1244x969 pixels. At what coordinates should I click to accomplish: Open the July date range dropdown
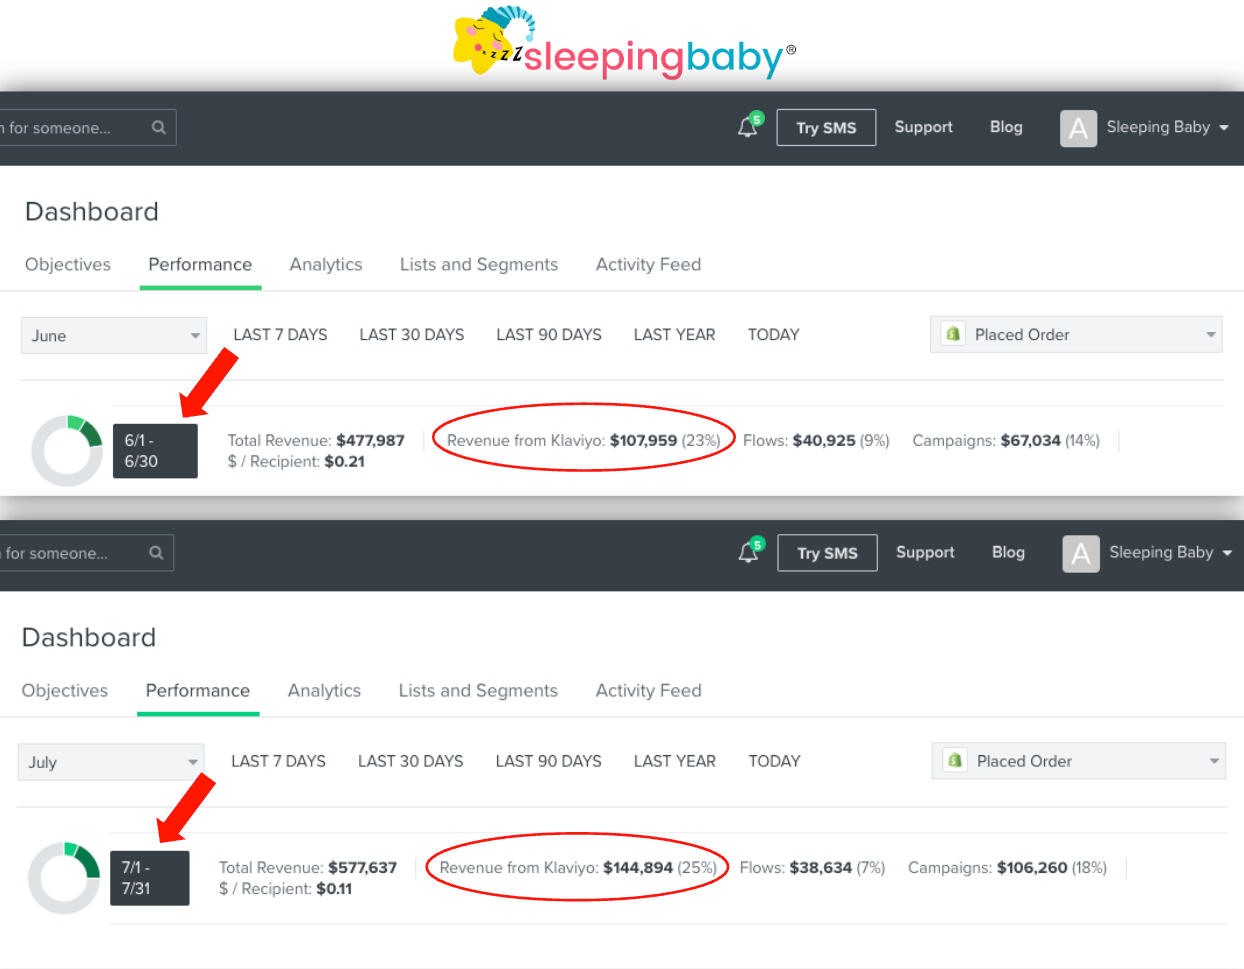pyautogui.click(x=111, y=762)
